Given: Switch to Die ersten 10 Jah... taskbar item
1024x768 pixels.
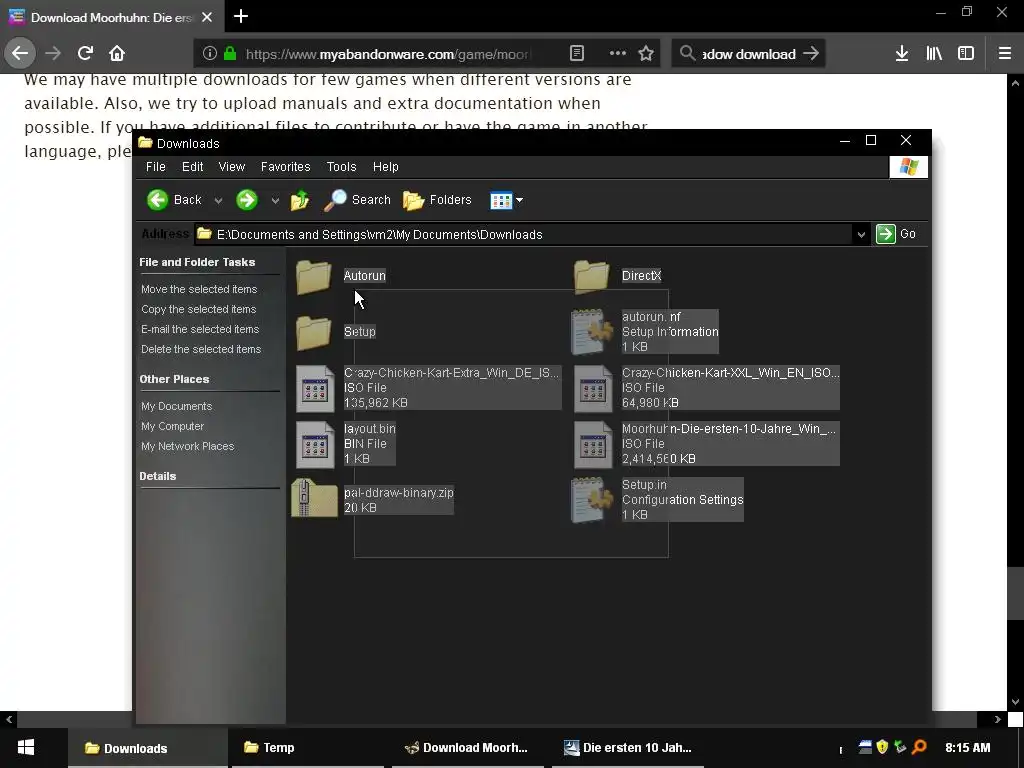Looking at the screenshot, I should [628, 748].
